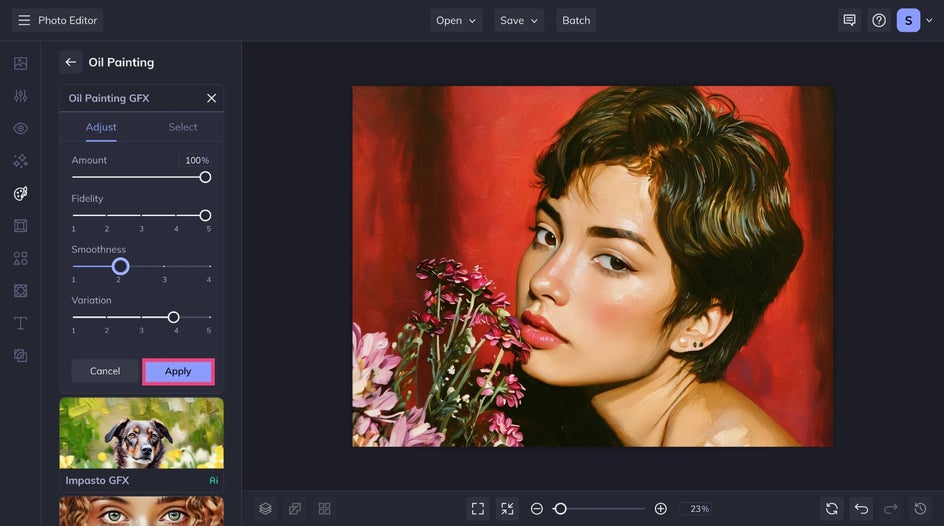This screenshot has width=944, height=526.
Task: Click the grid view icon in bottom bar
Action: [x=324, y=509]
